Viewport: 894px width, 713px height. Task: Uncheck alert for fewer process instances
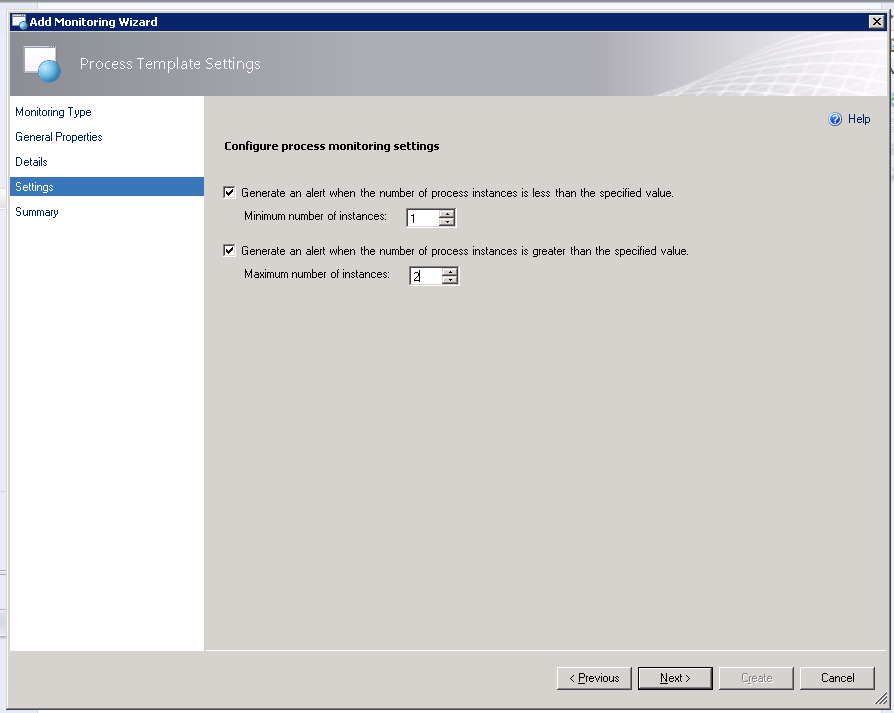pos(230,193)
